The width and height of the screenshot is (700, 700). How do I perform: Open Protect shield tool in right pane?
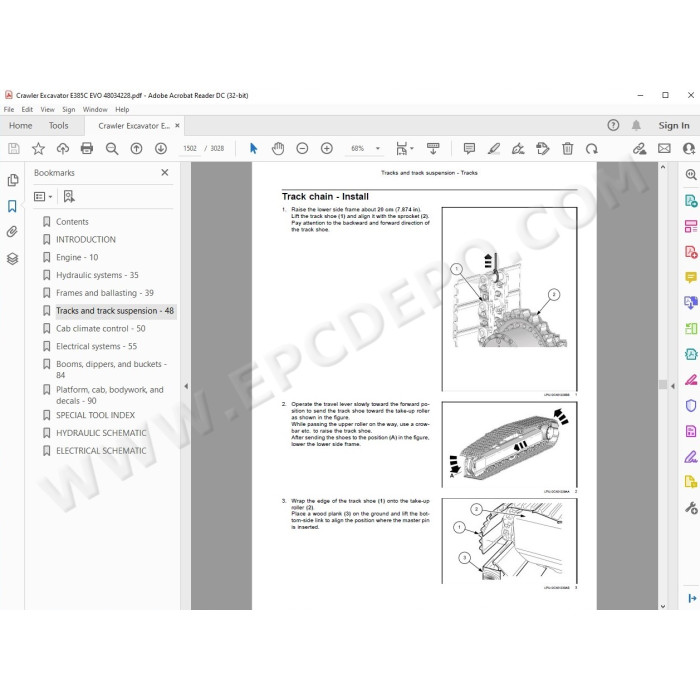click(691, 405)
